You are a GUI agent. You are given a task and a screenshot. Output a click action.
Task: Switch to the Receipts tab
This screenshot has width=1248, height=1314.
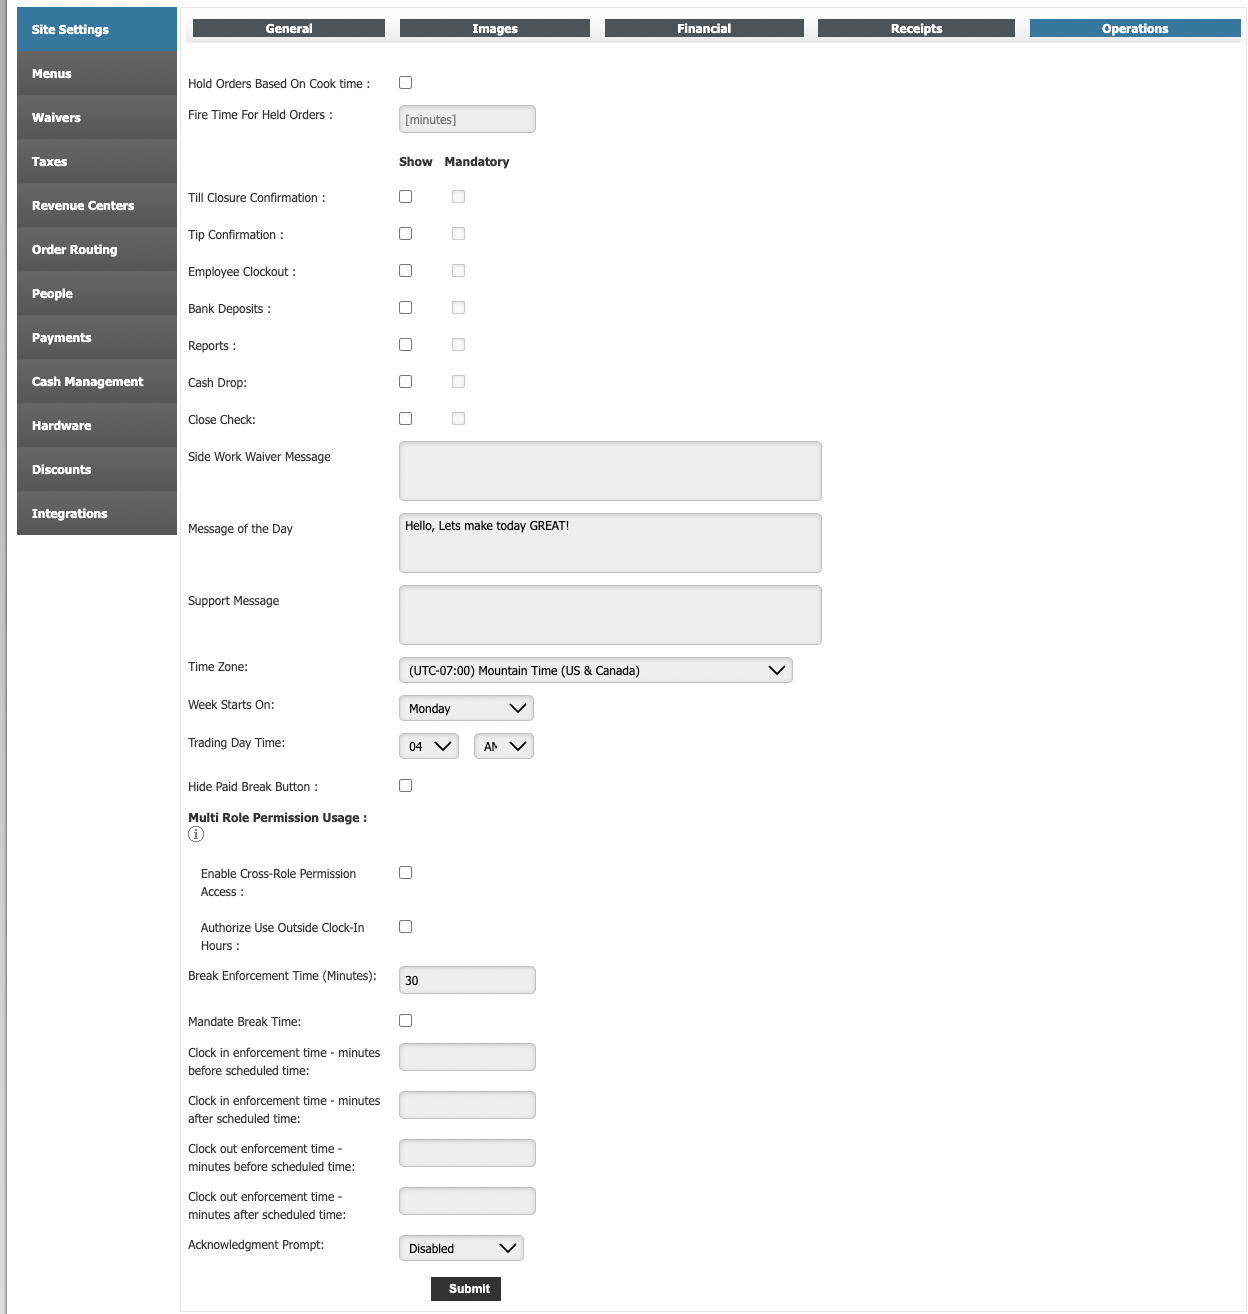(x=916, y=28)
